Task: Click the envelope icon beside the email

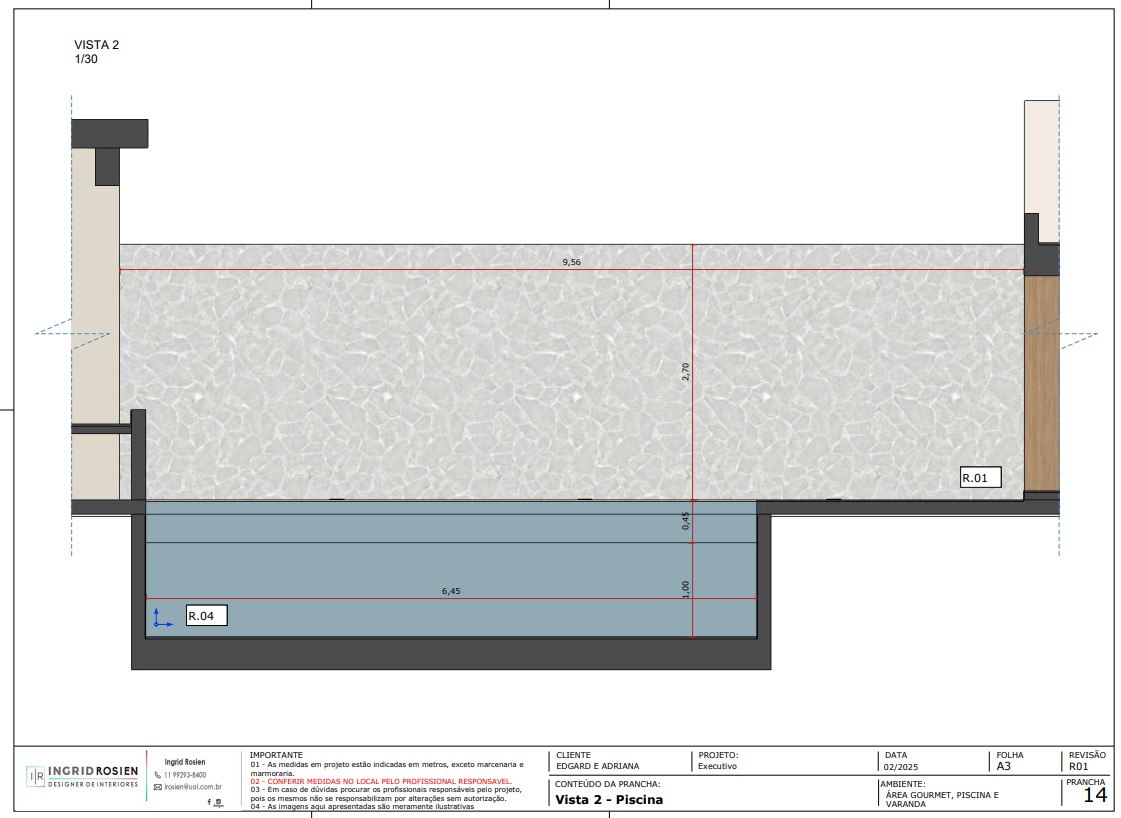Action: (157, 787)
